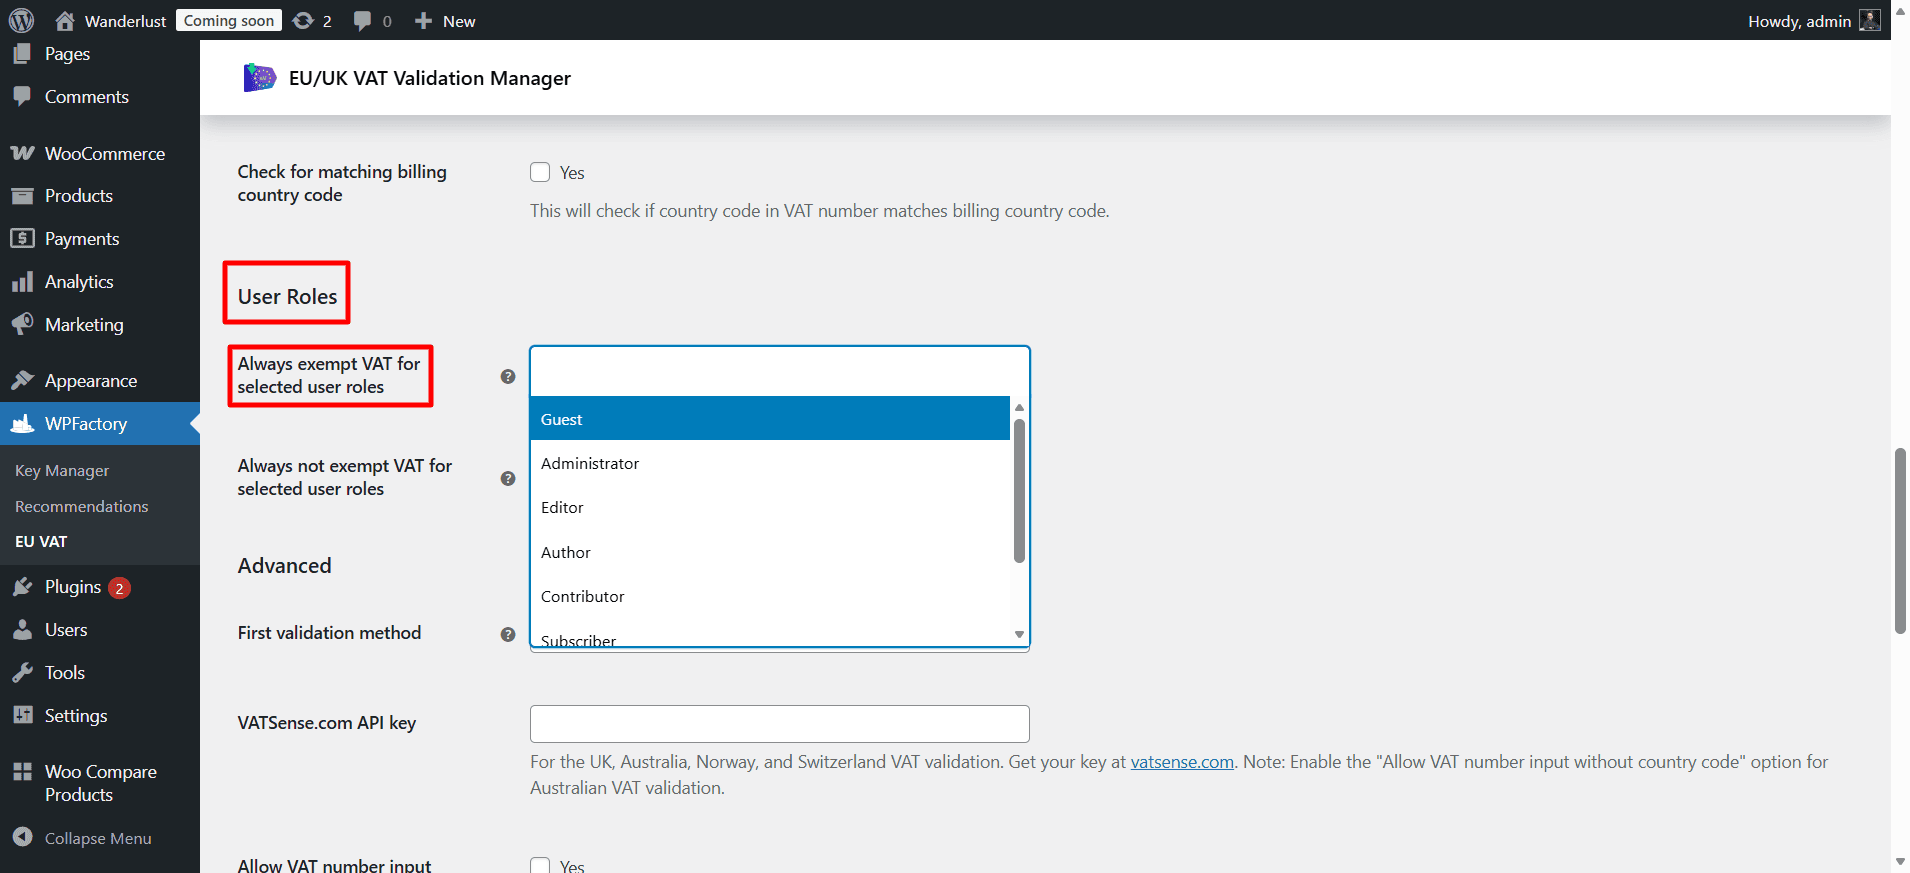Focus the exempt user roles search field

coord(780,372)
